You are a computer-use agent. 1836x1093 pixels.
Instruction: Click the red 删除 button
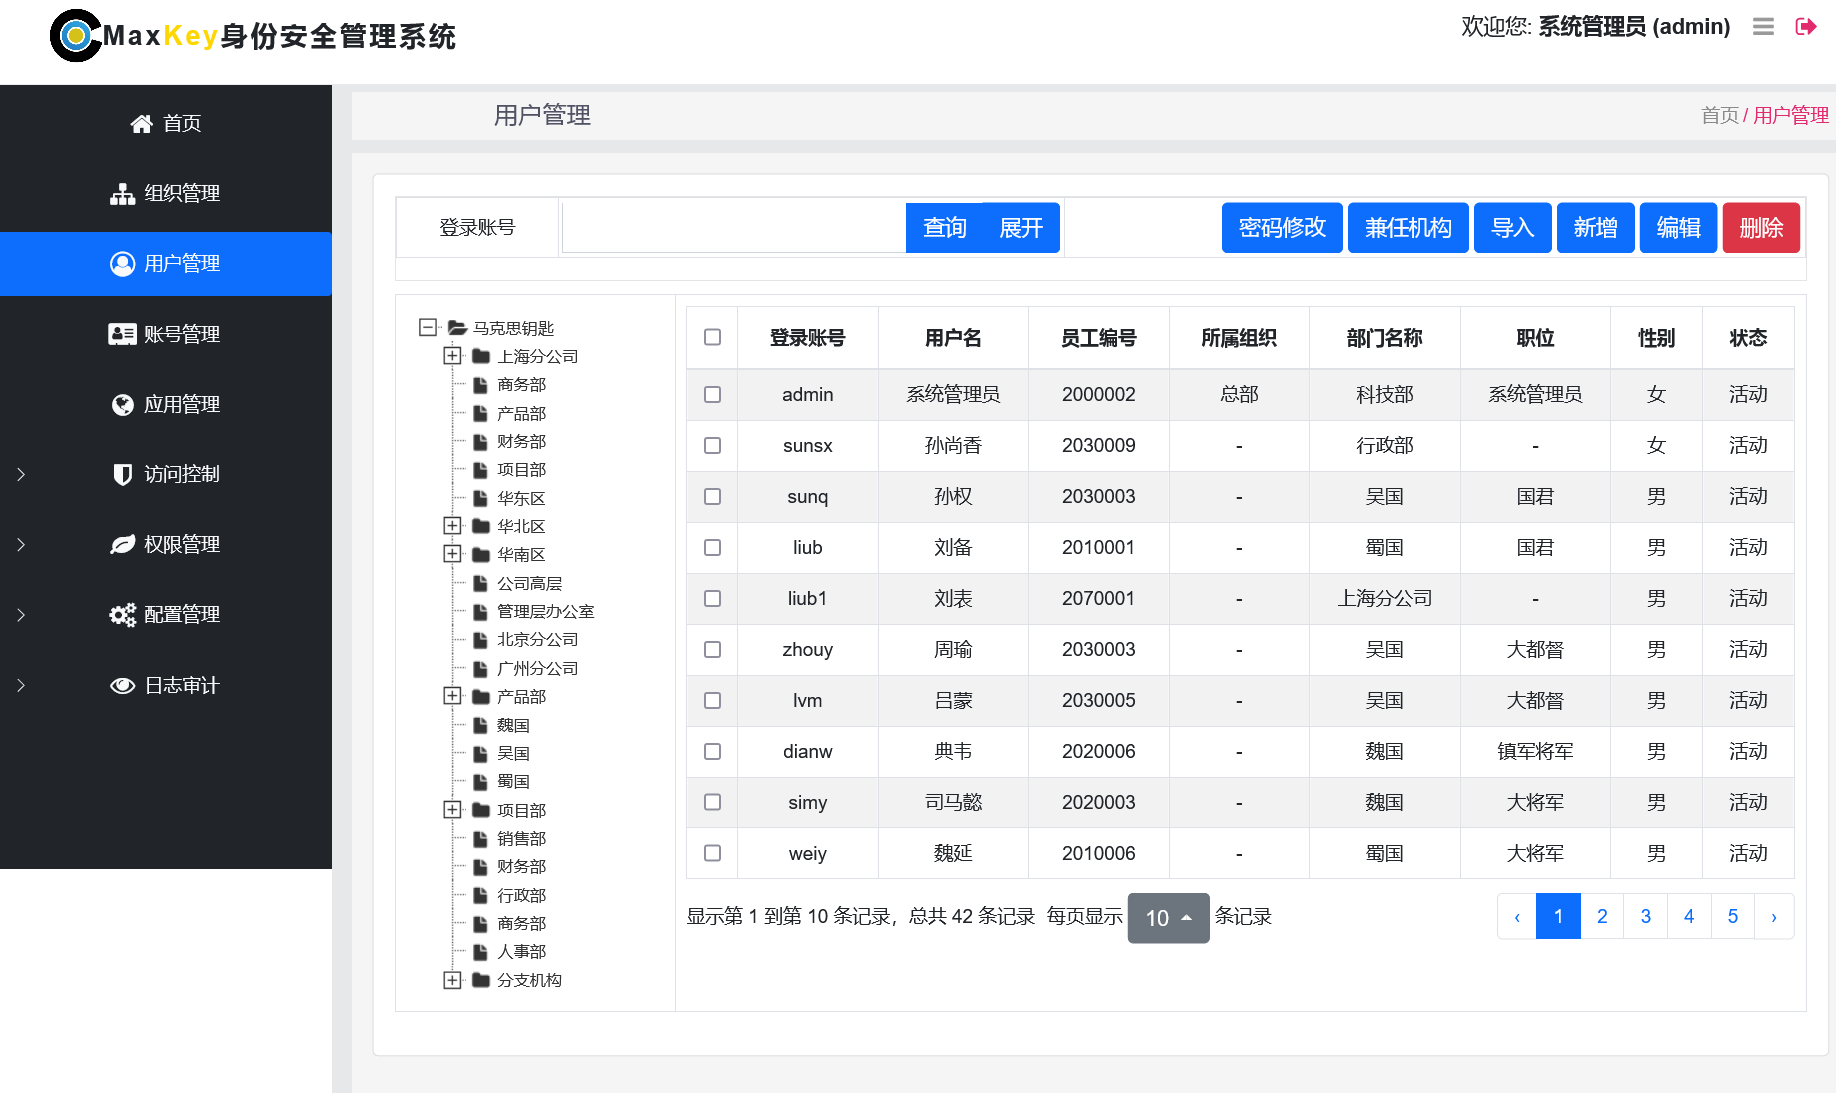(1760, 228)
